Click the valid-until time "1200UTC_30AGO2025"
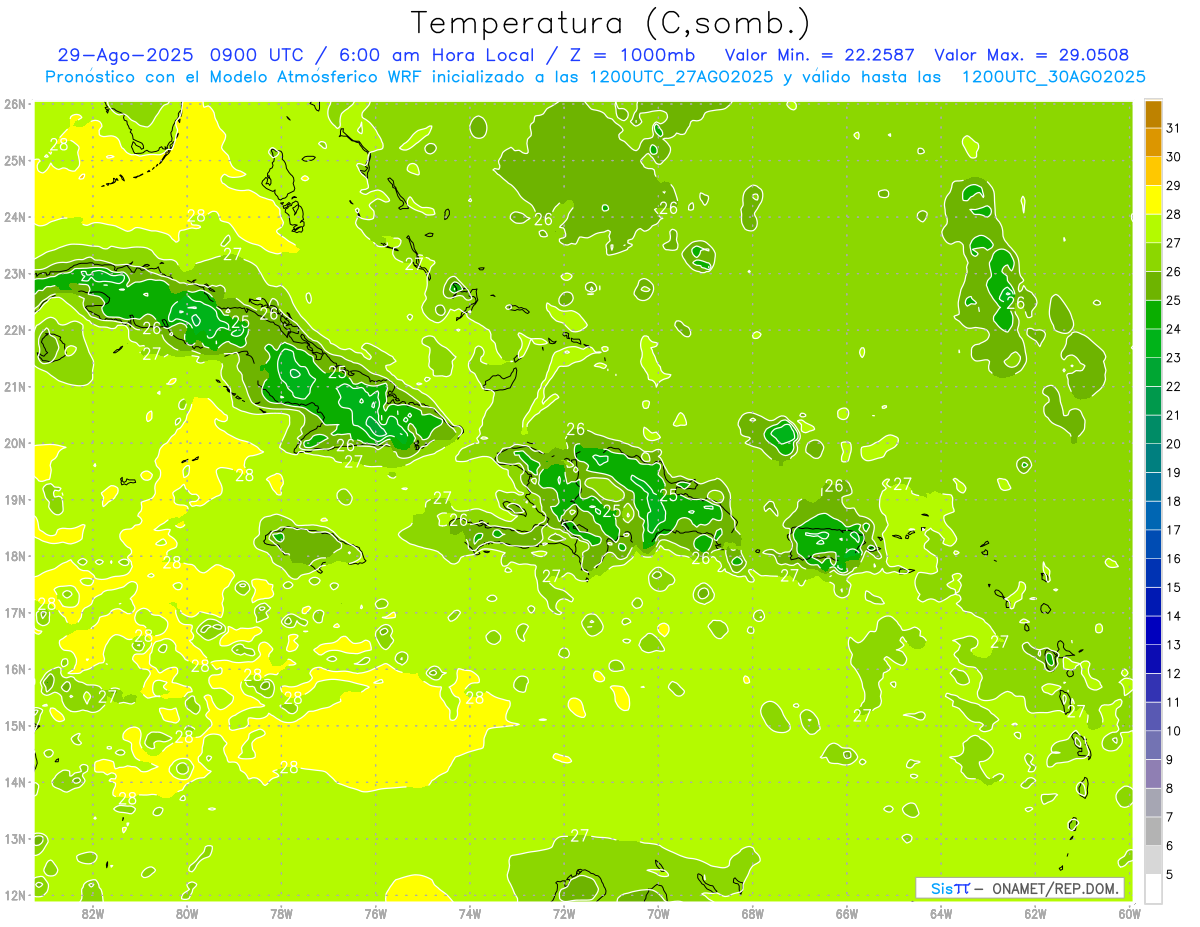 tap(1053, 77)
